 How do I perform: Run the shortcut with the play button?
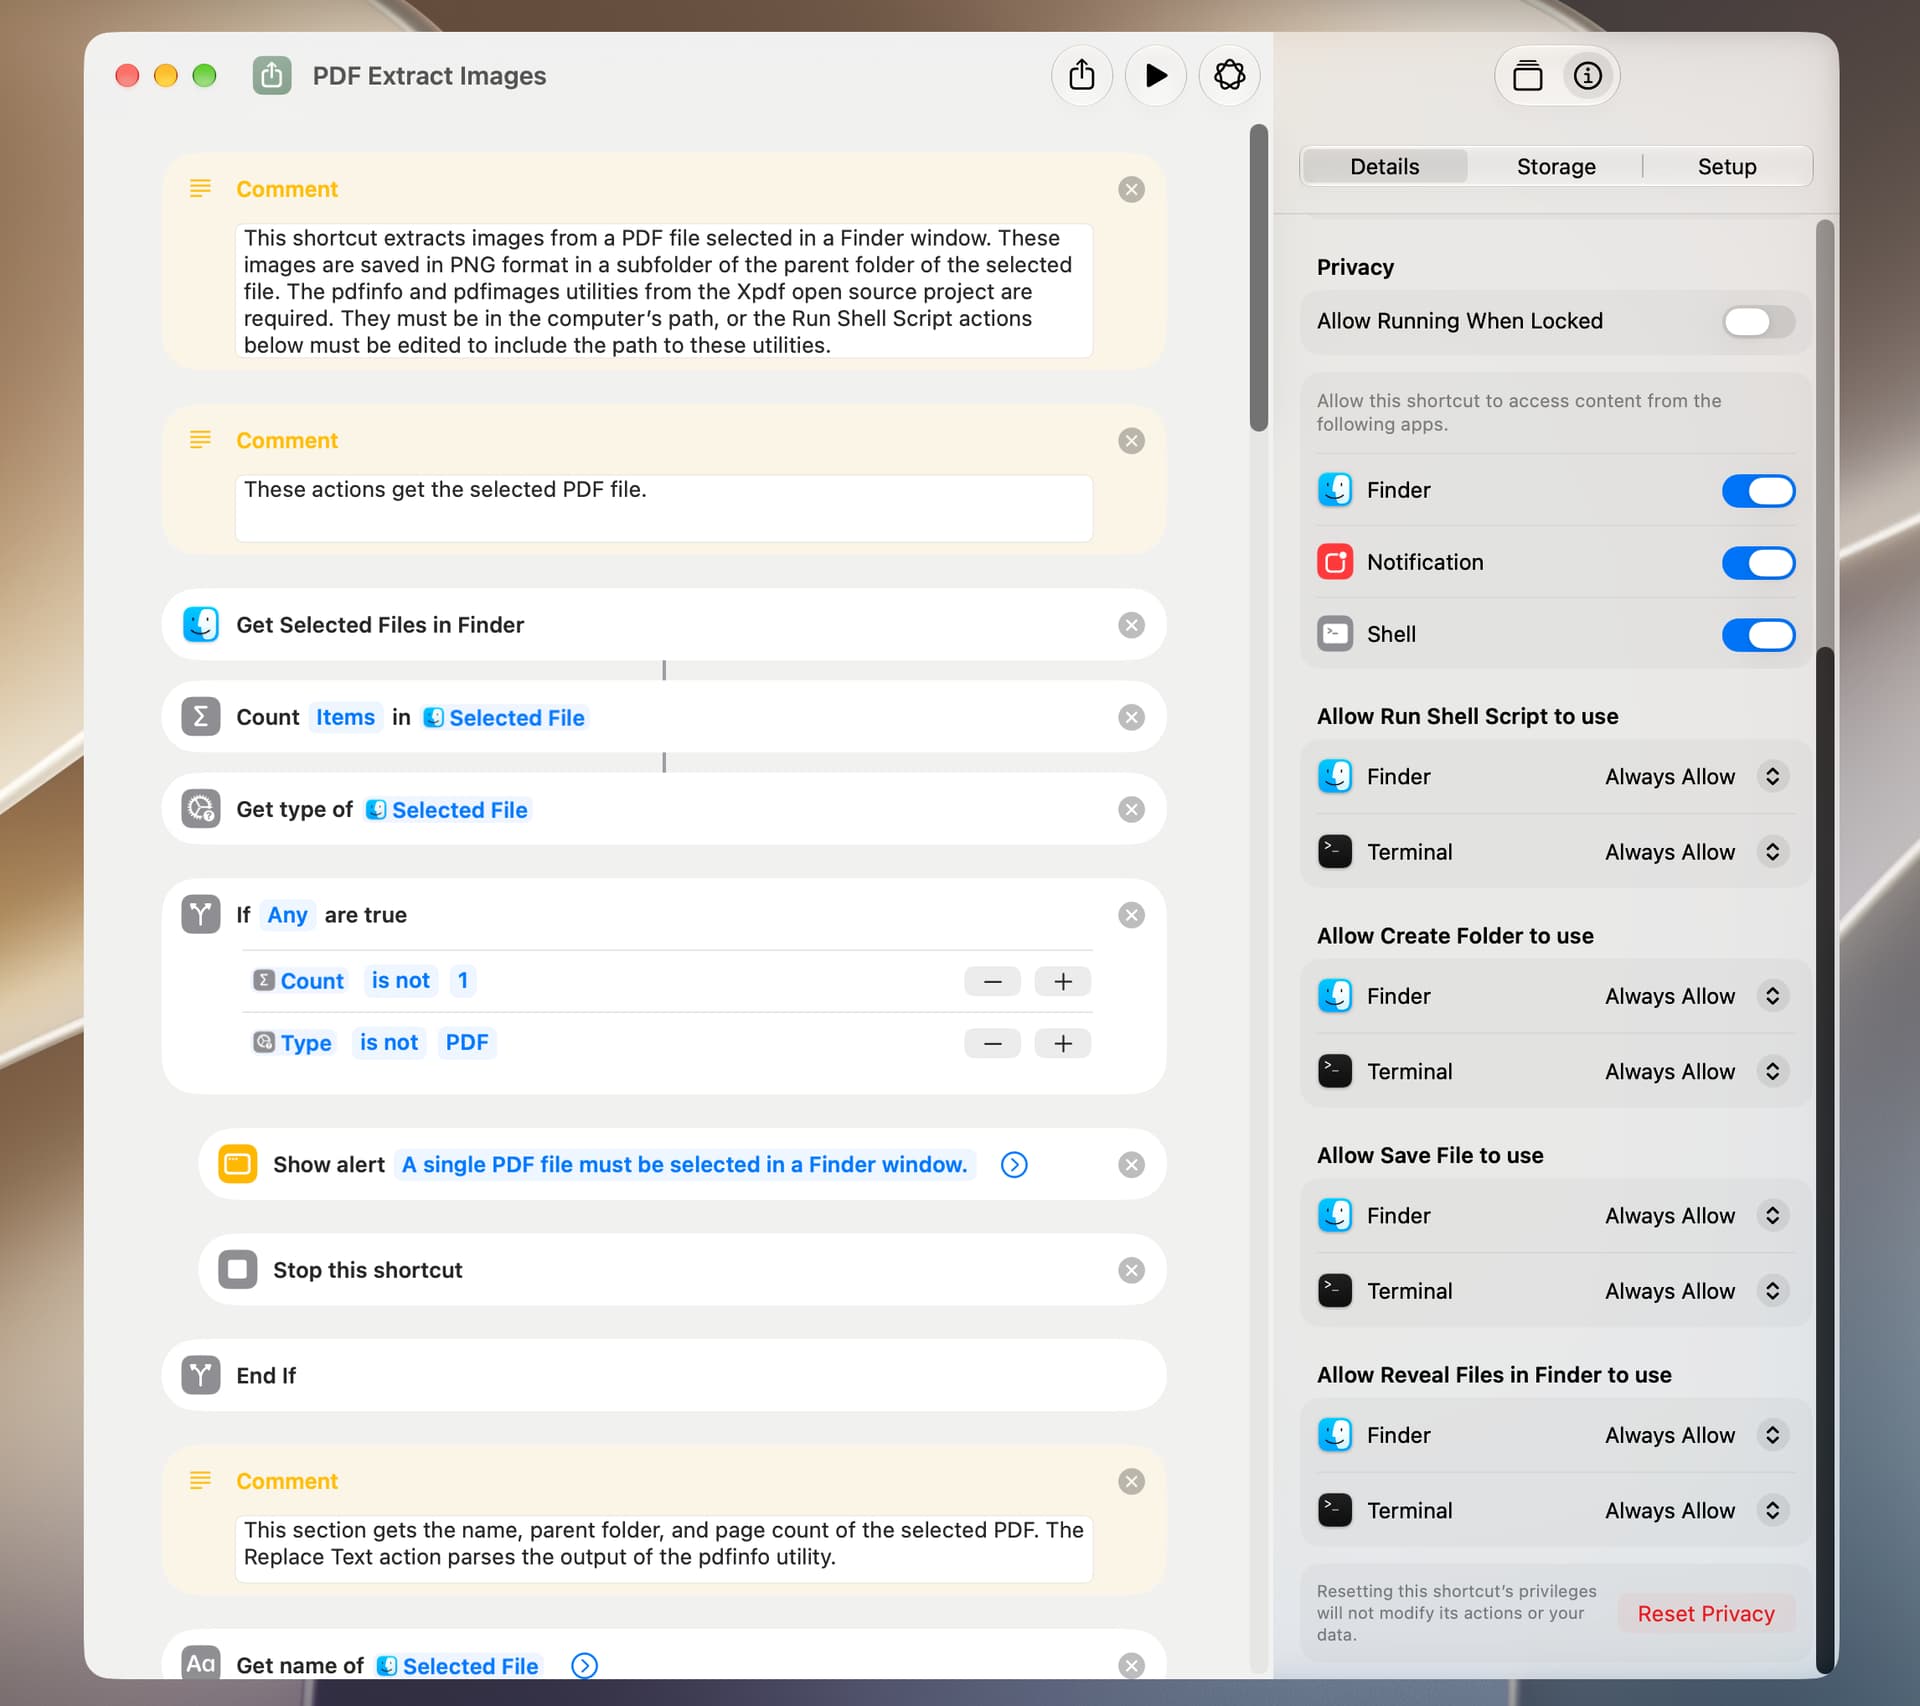[1155, 76]
